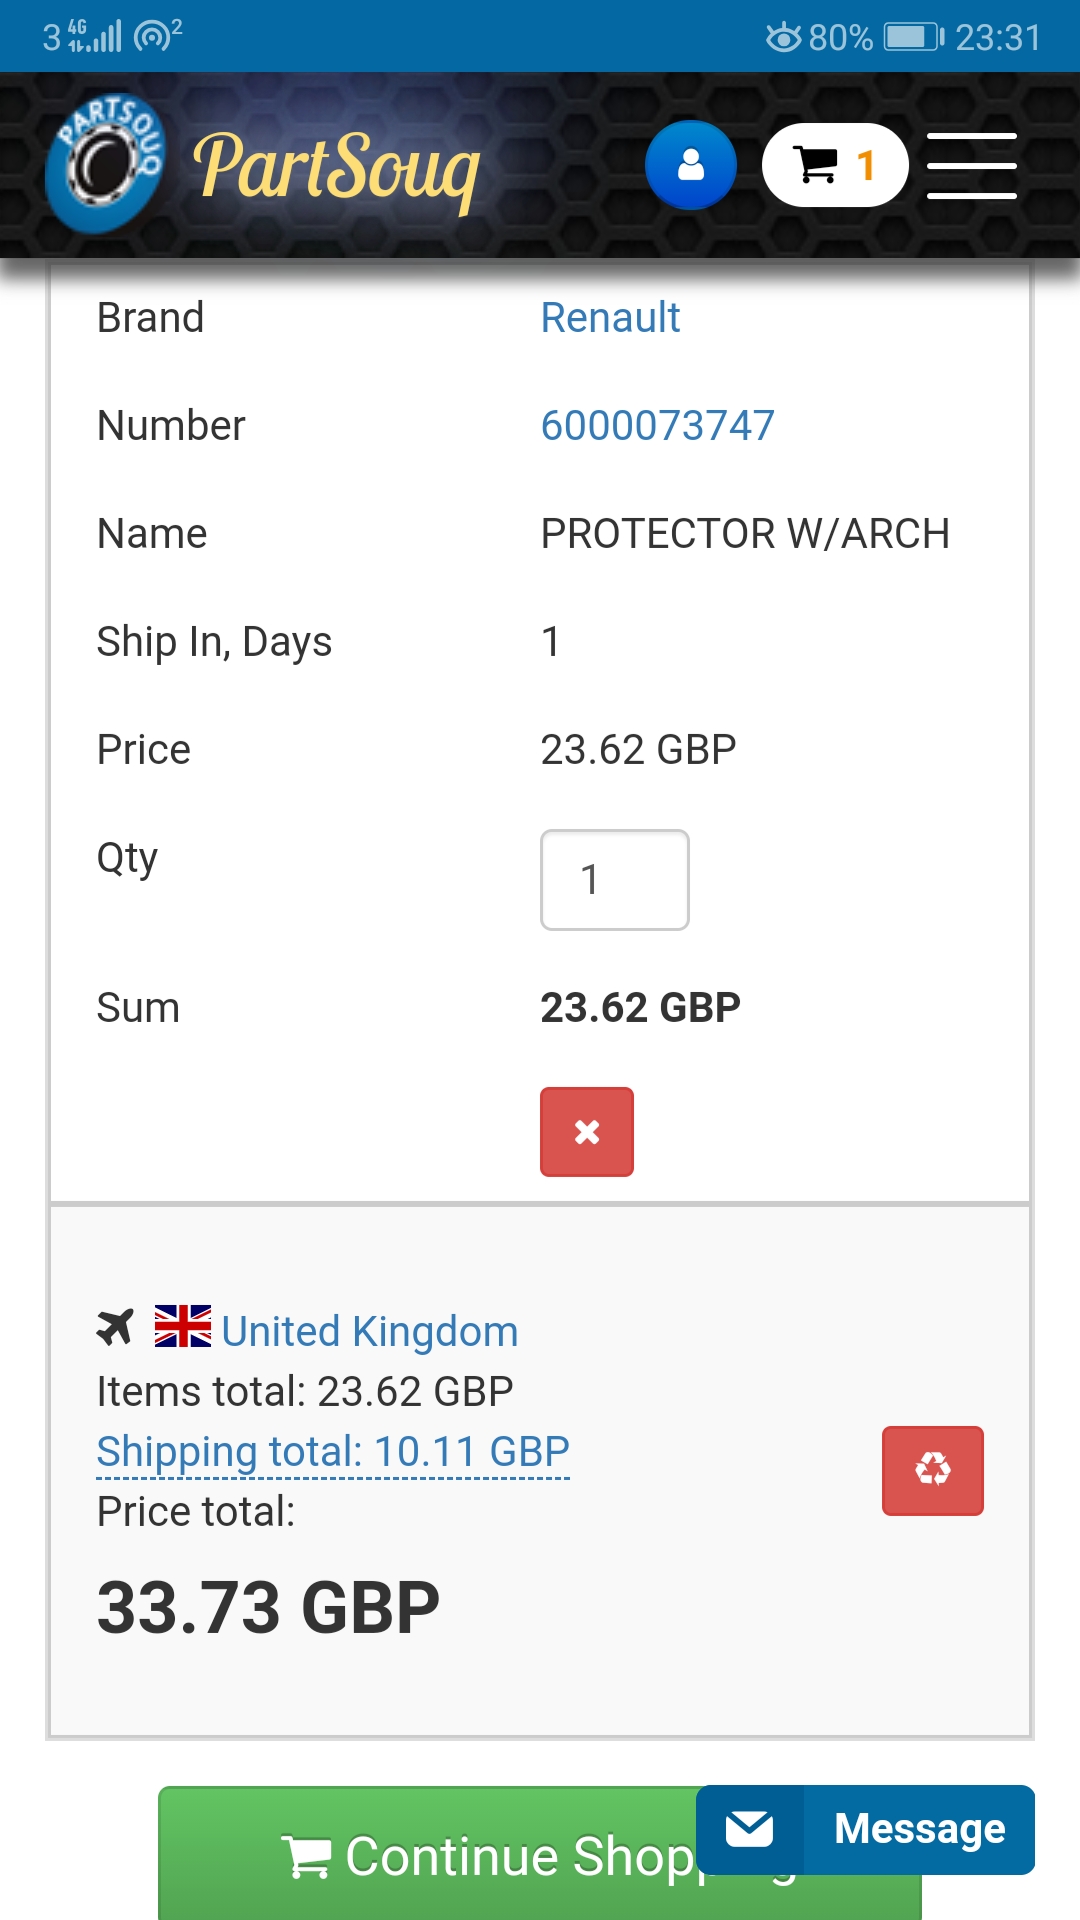Expand Shipping total 10.11 GBP details
The image size is (1080, 1920).
tap(333, 1452)
